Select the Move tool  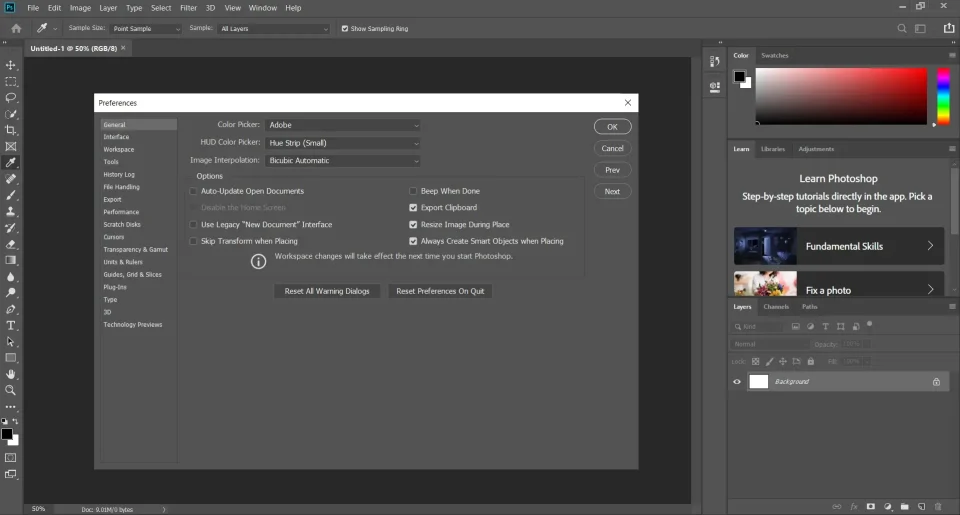click(x=11, y=65)
